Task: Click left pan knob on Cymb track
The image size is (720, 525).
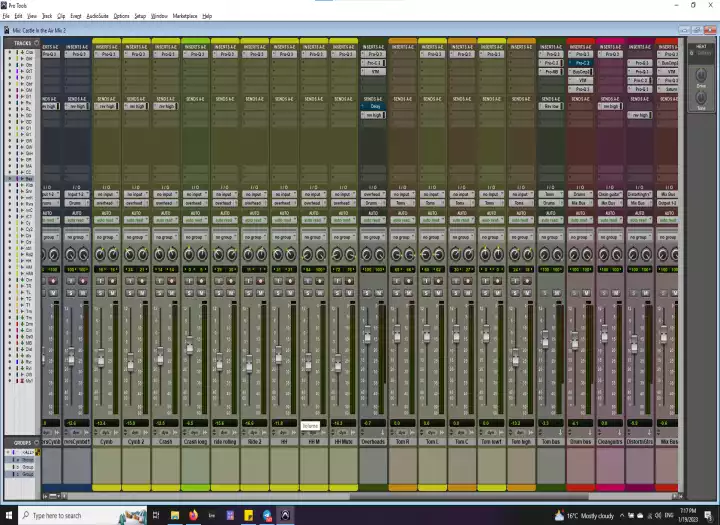Action: click(x=100, y=254)
